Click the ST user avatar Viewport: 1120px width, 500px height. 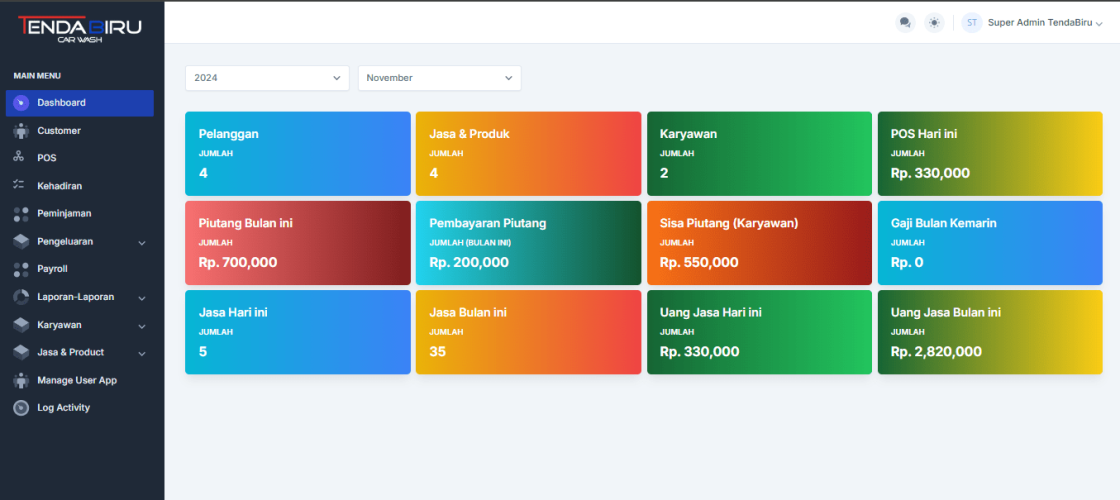(971, 22)
